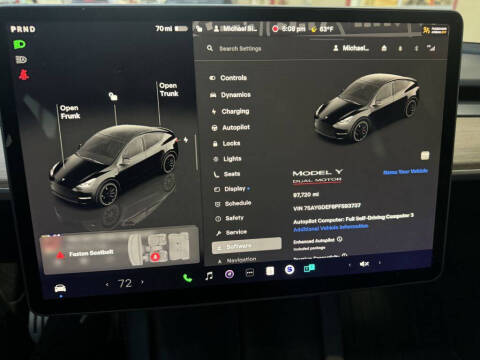
Task: Tap the lock icon in top status bar
Action: pos(199,28)
